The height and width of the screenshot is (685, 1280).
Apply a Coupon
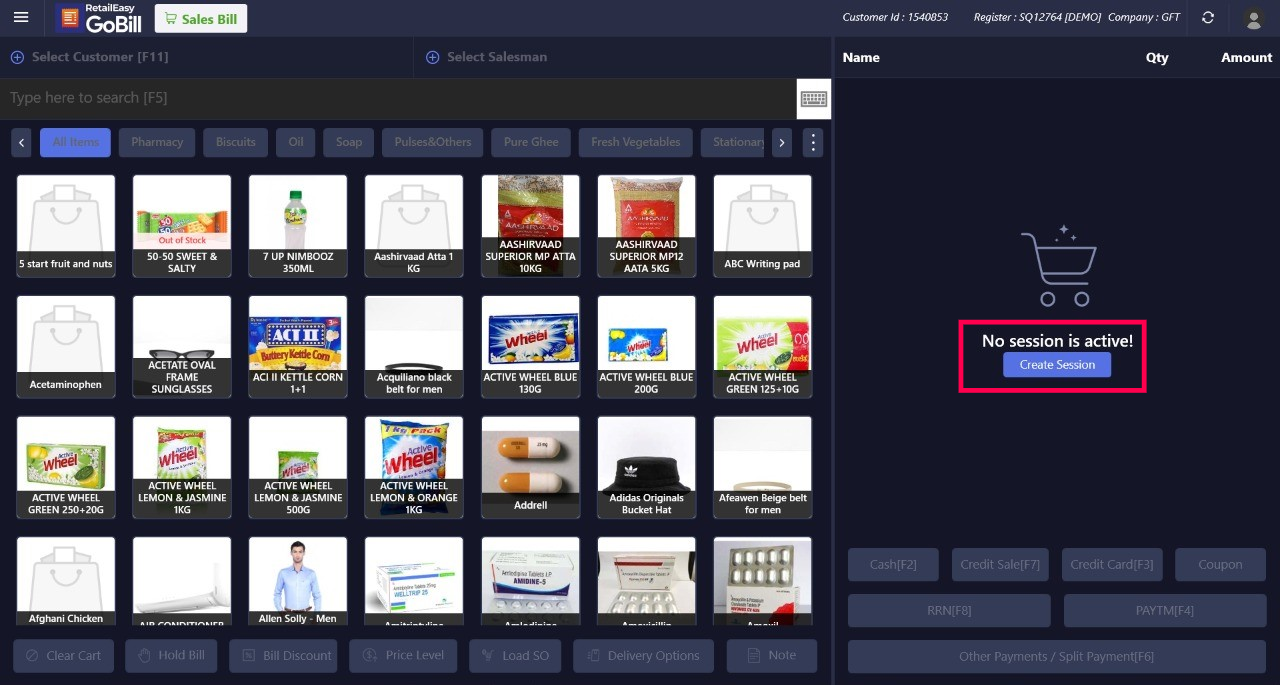pyautogui.click(x=1220, y=564)
